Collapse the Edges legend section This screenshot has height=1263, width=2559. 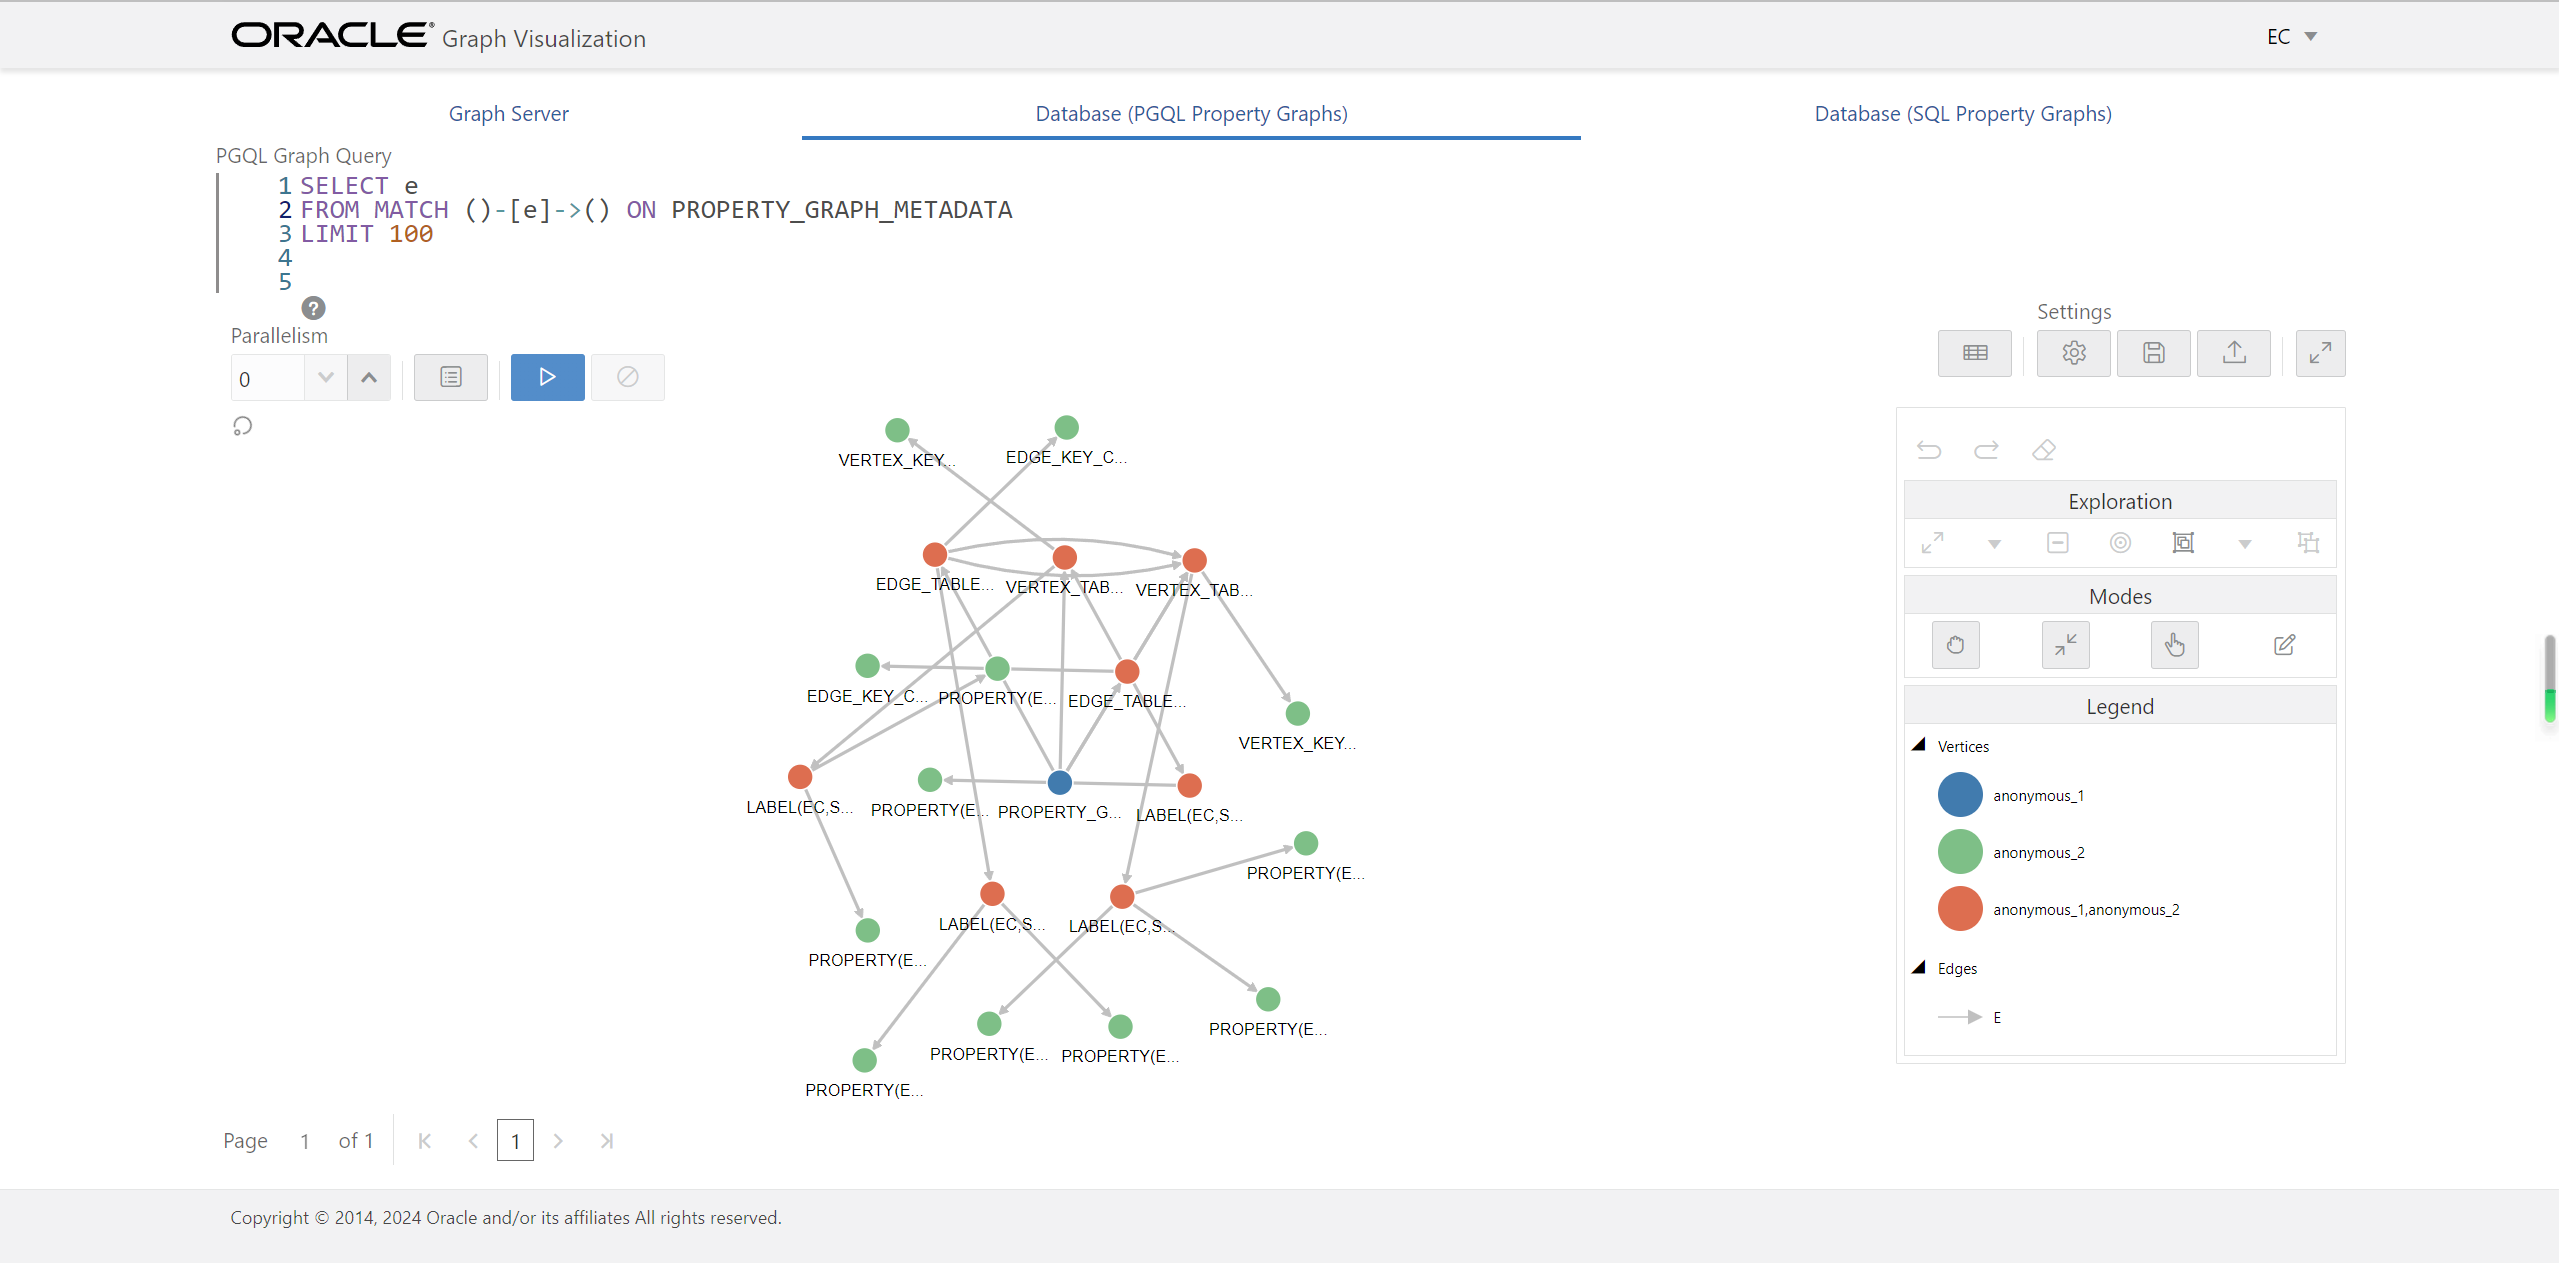[x=1919, y=967]
